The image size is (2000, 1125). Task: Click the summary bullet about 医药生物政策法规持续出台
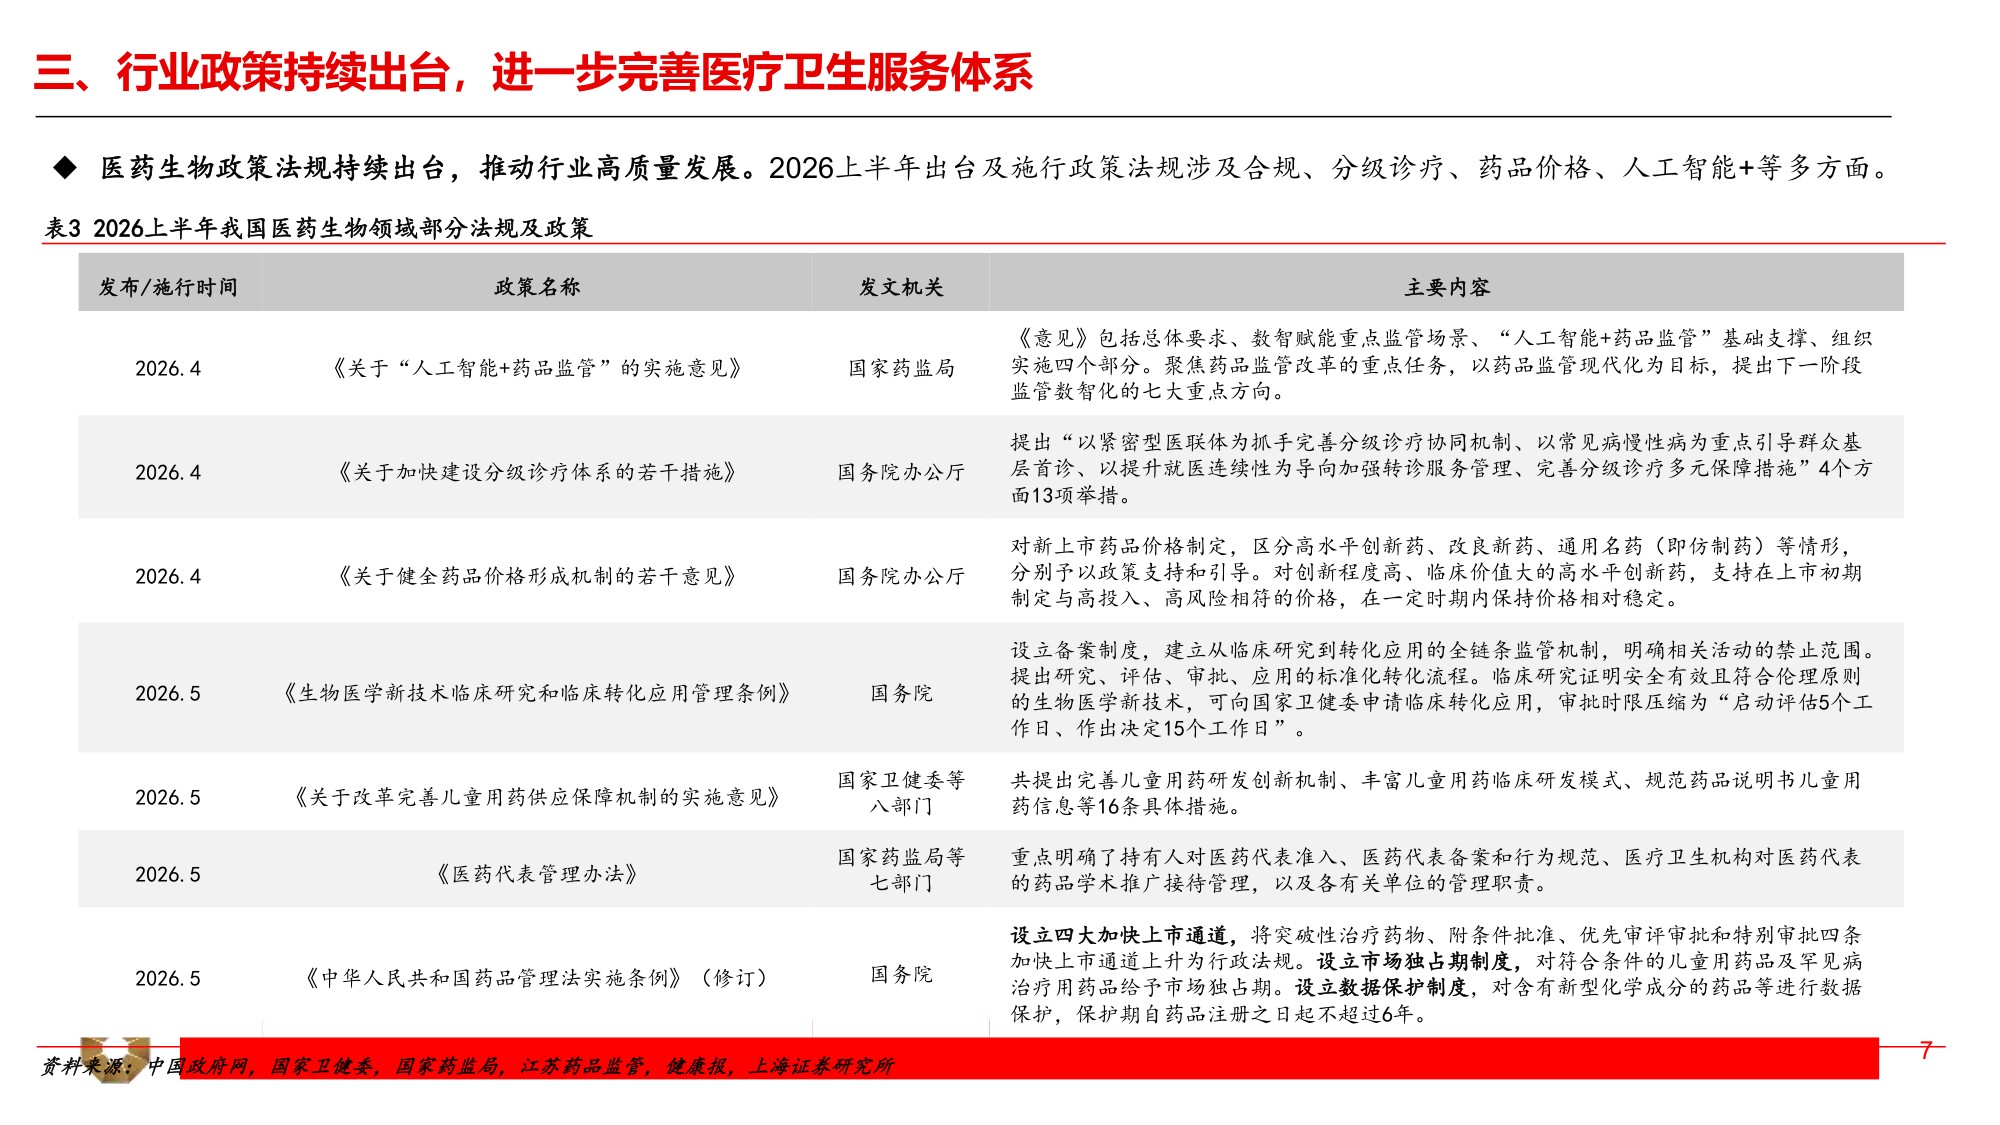996,168
